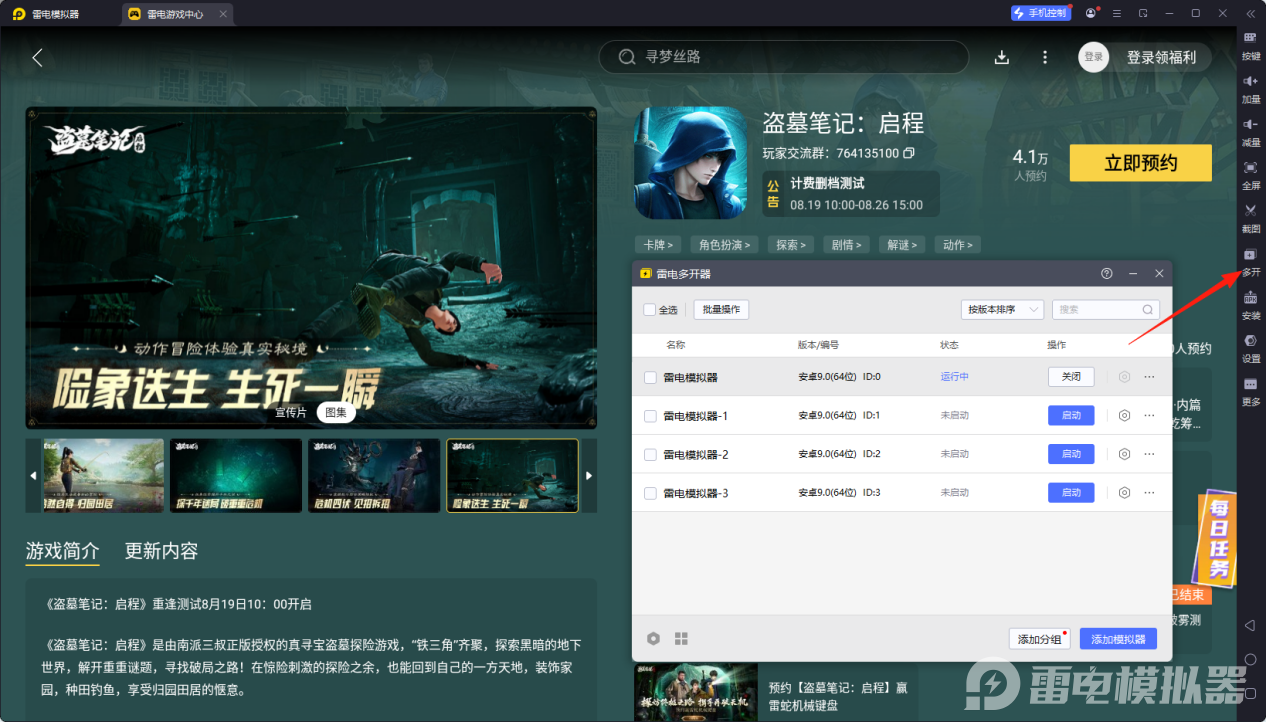Show the next thumbnail with the right arrow
The height and width of the screenshot is (722, 1266).
tap(589, 476)
